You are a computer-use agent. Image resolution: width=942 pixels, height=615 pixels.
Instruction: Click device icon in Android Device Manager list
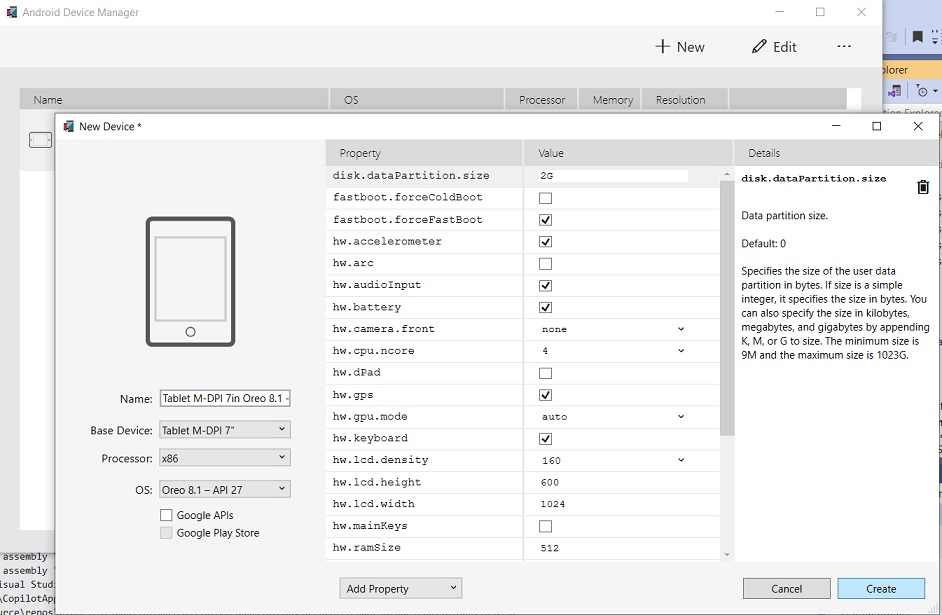40,140
